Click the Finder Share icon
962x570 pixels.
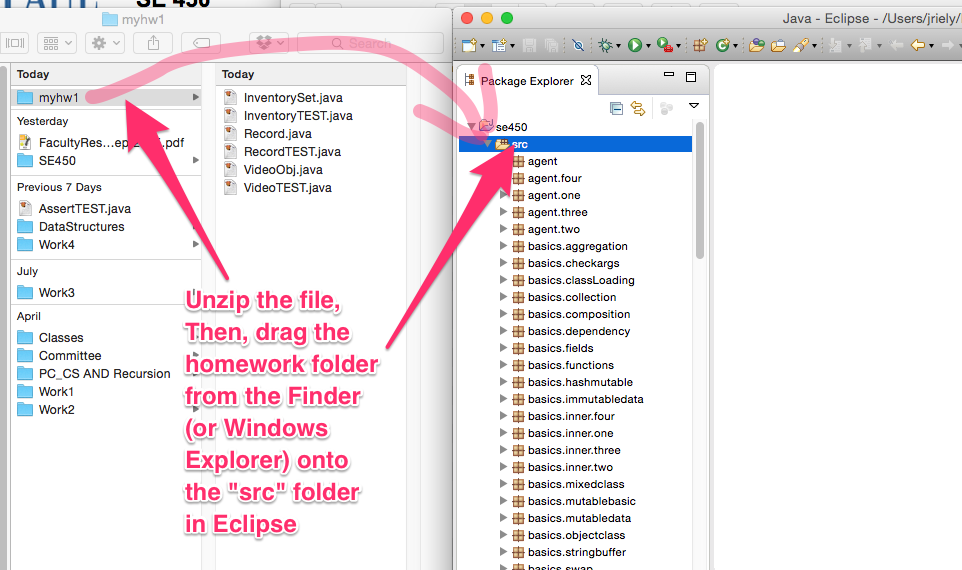tap(153, 43)
